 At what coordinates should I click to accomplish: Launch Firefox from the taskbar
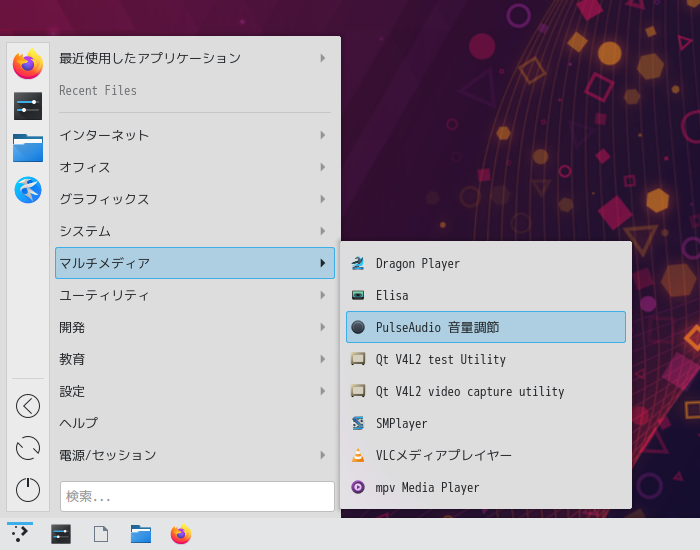tap(181, 534)
